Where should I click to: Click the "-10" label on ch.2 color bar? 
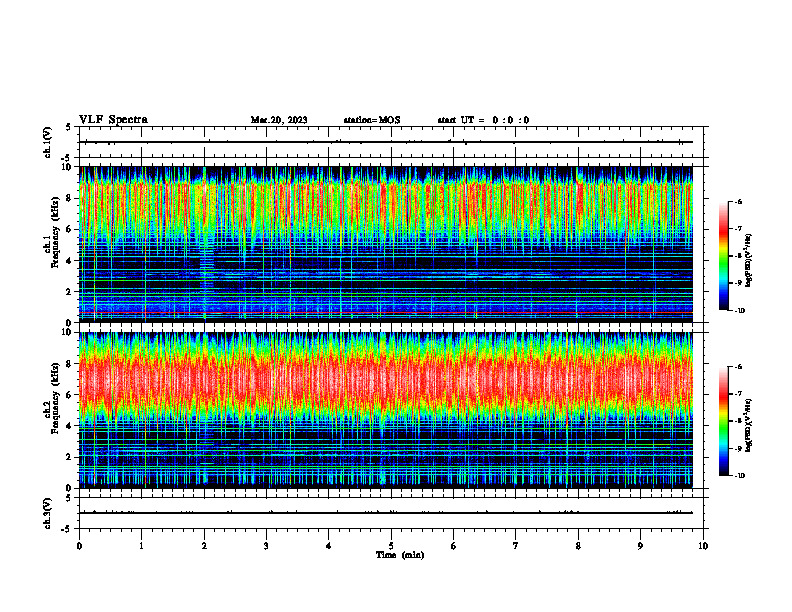(739, 476)
